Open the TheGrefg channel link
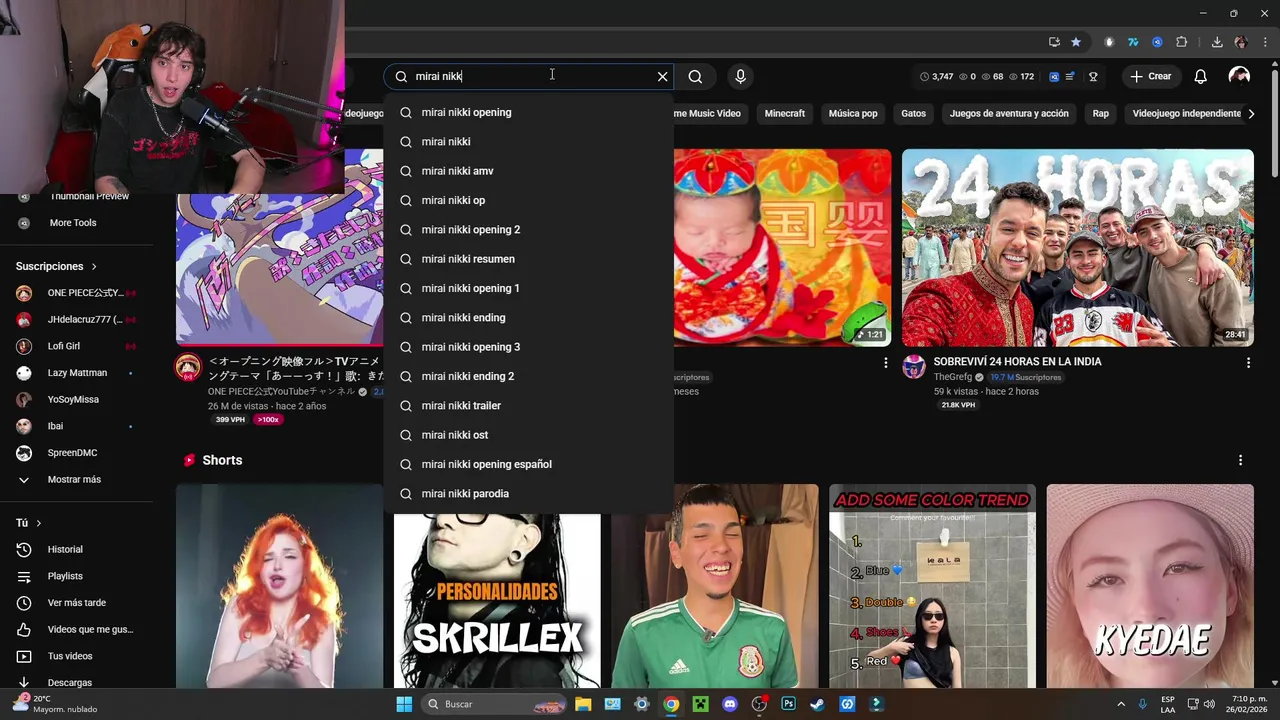Viewport: 1280px width, 720px height. pyautogui.click(x=952, y=377)
